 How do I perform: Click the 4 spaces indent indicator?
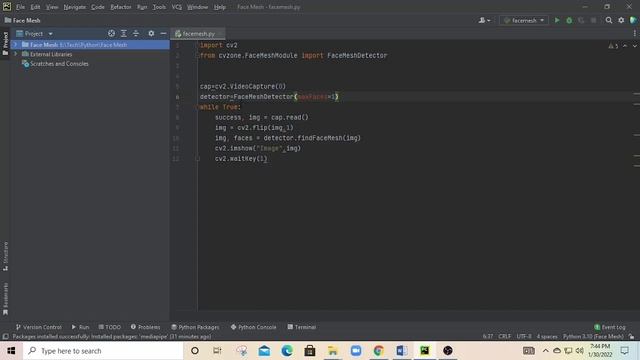point(547,336)
